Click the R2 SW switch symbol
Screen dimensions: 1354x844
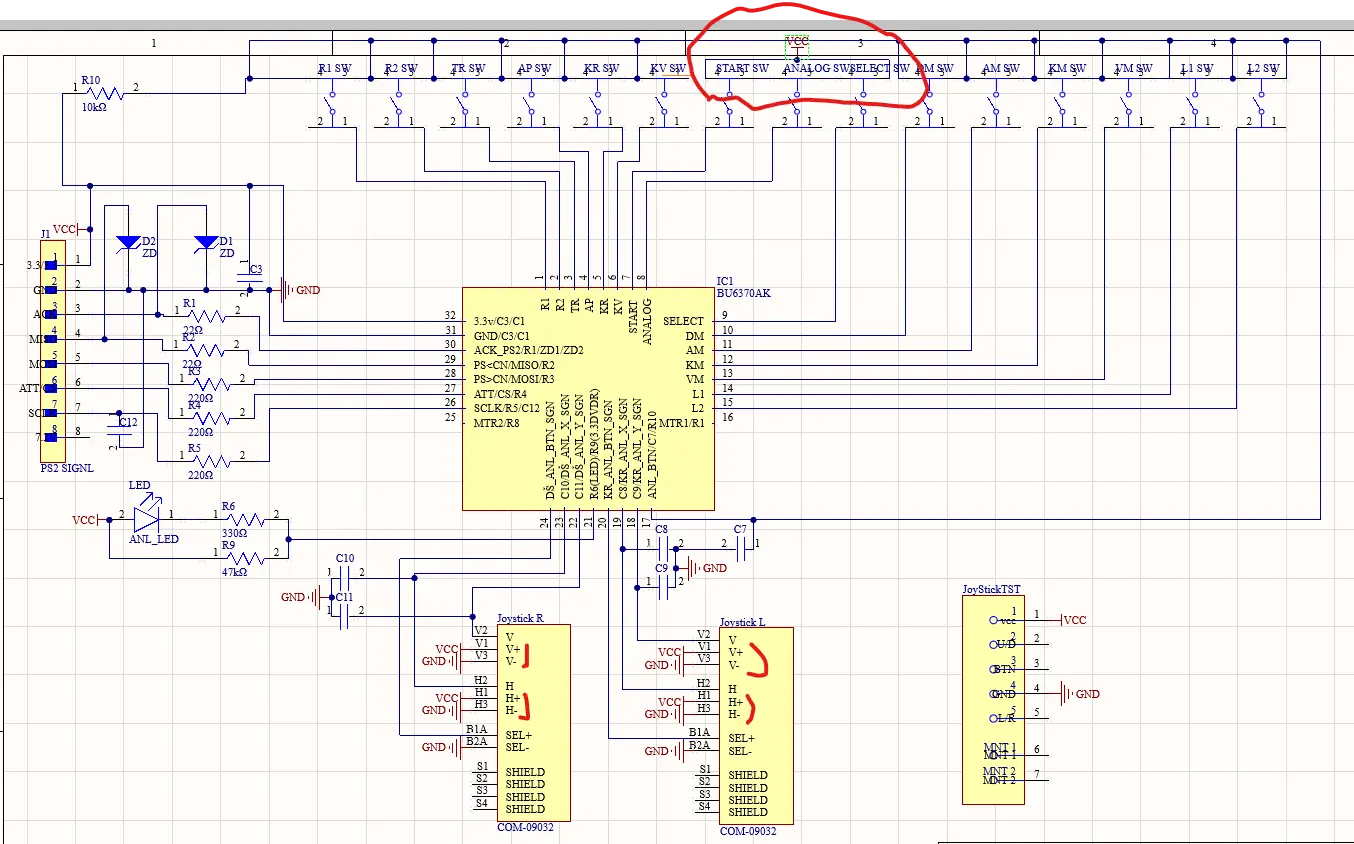[x=398, y=103]
